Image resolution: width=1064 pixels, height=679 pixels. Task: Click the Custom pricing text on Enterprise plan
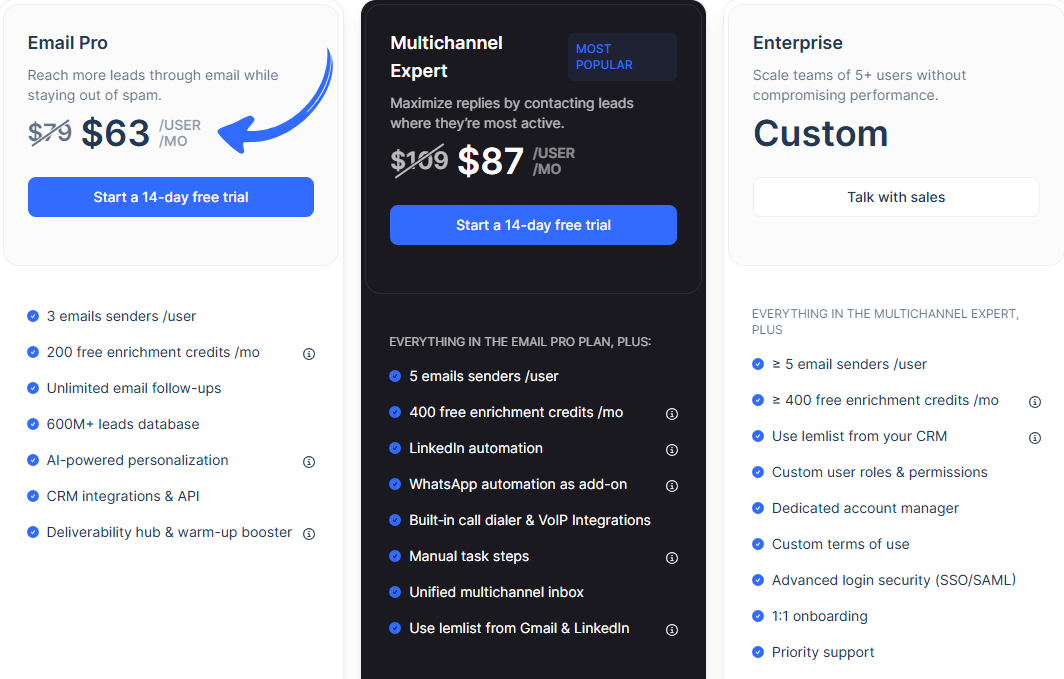point(820,133)
